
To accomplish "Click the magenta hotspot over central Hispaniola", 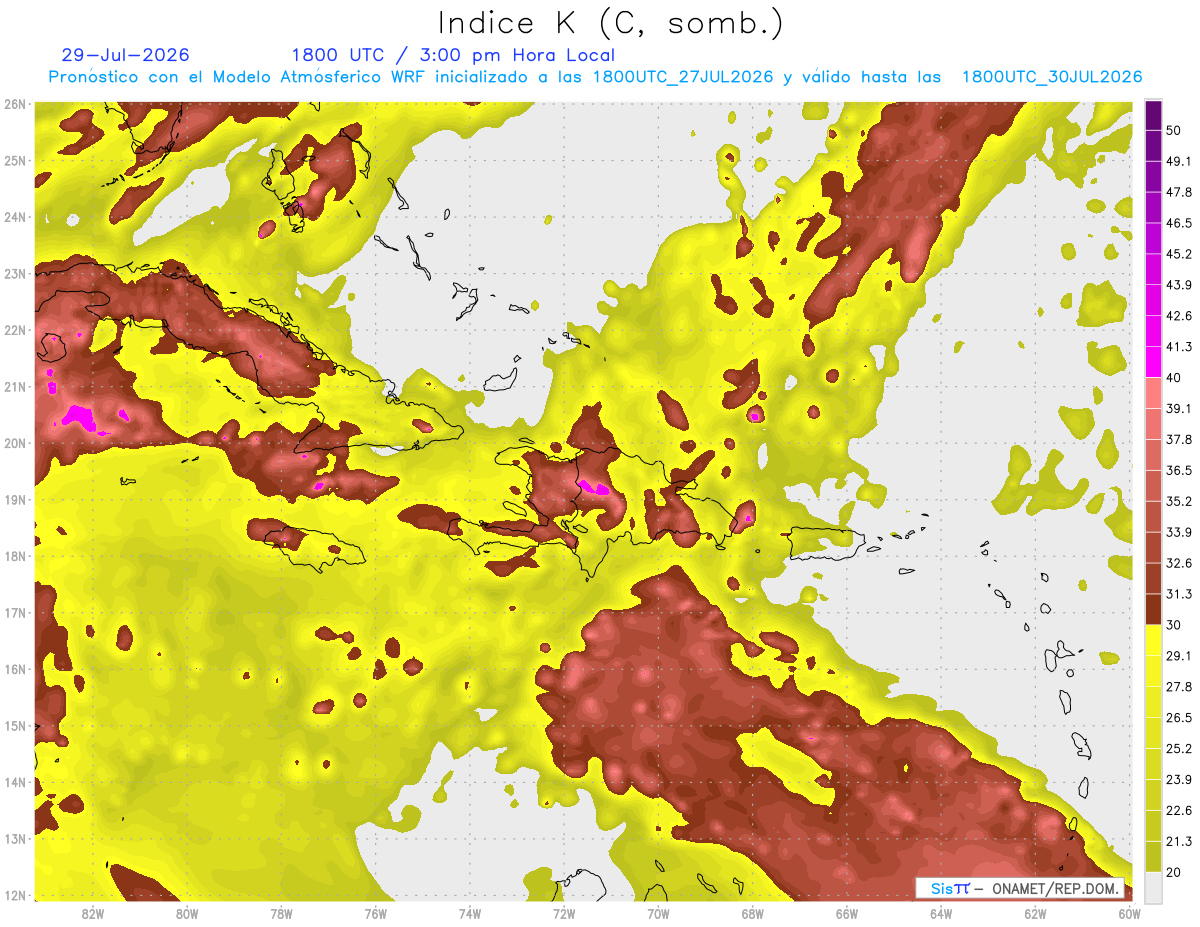I will coord(593,488).
